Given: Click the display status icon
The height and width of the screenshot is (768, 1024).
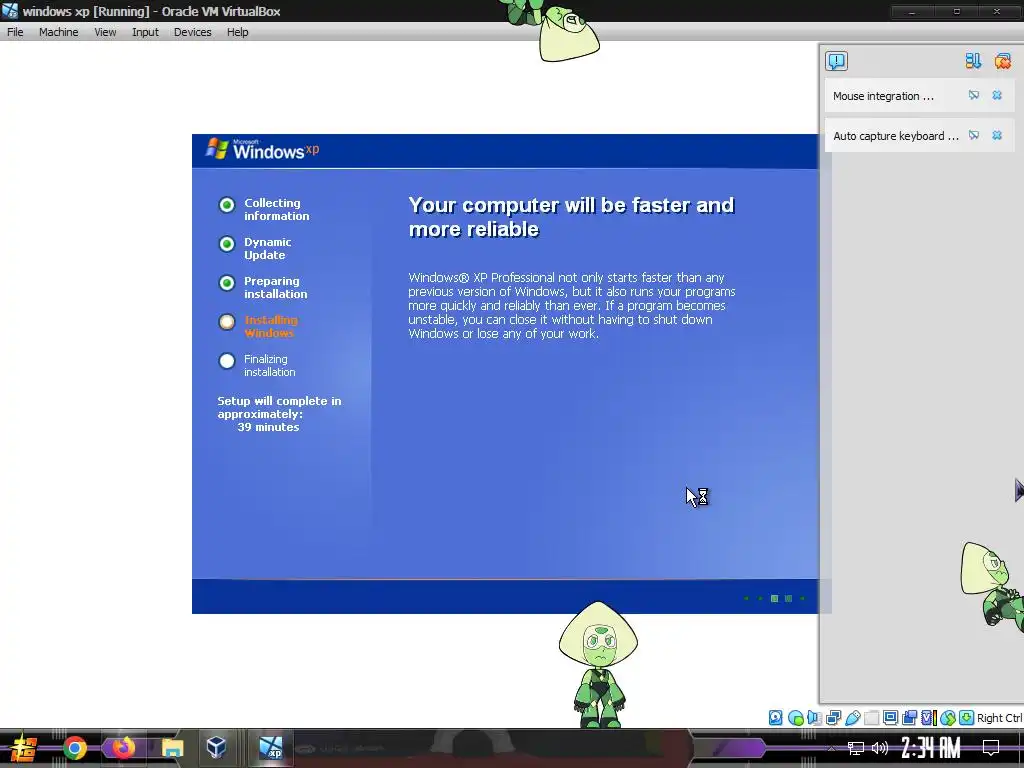Looking at the screenshot, I should click(890, 718).
